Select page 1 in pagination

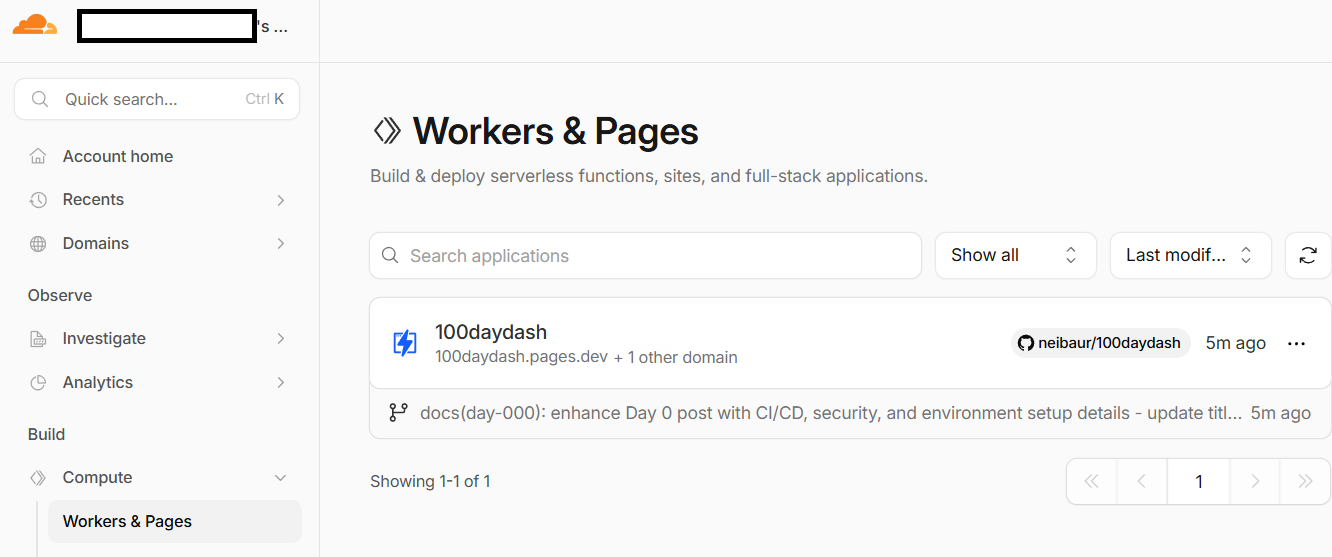[x=1199, y=481]
